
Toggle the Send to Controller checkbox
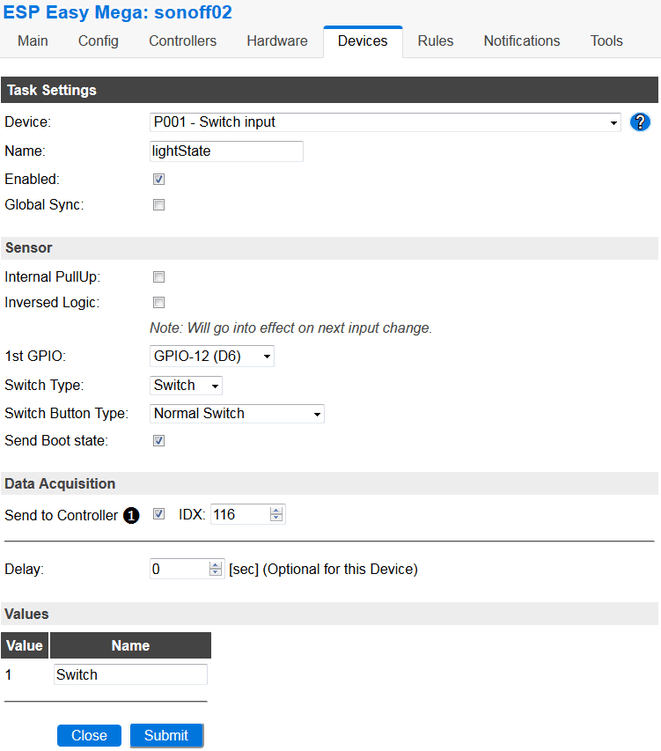click(158, 515)
